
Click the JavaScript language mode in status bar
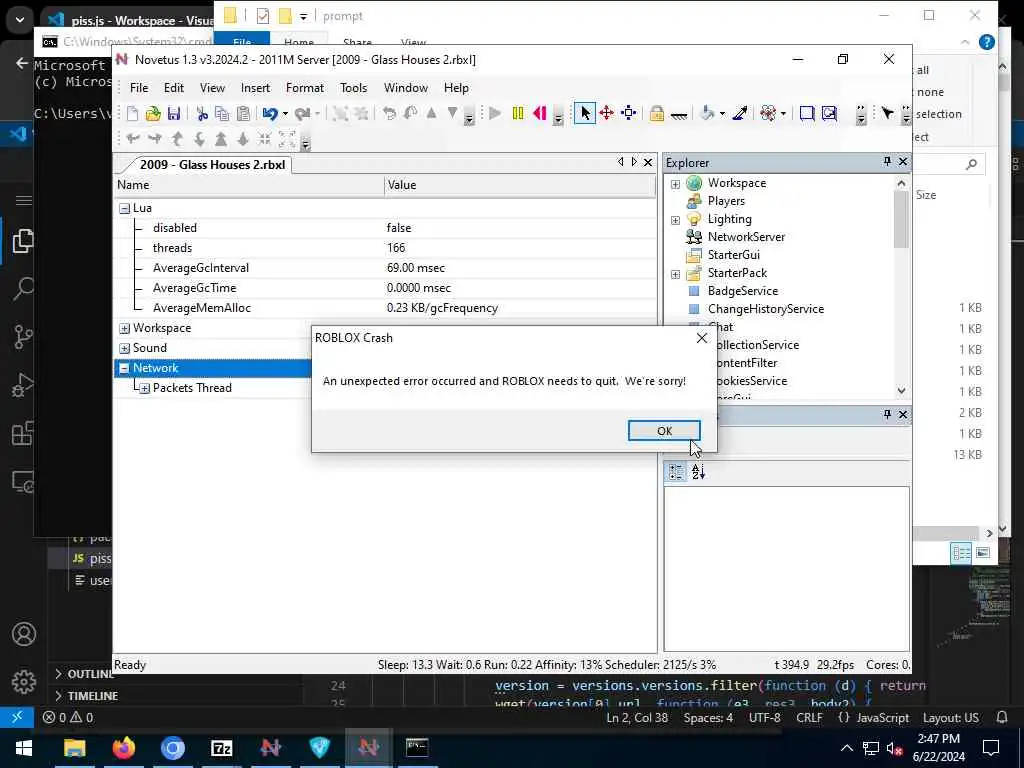pyautogui.click(x=882, y=718)
